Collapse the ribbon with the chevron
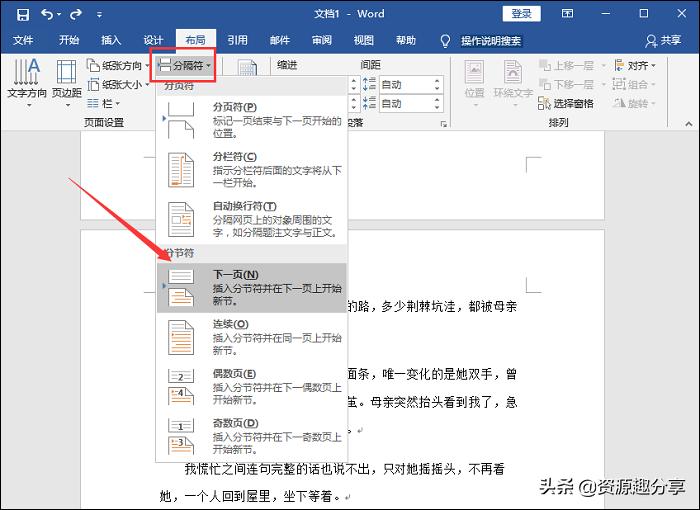The image size is (700, 510). click(x=688, y=124)
